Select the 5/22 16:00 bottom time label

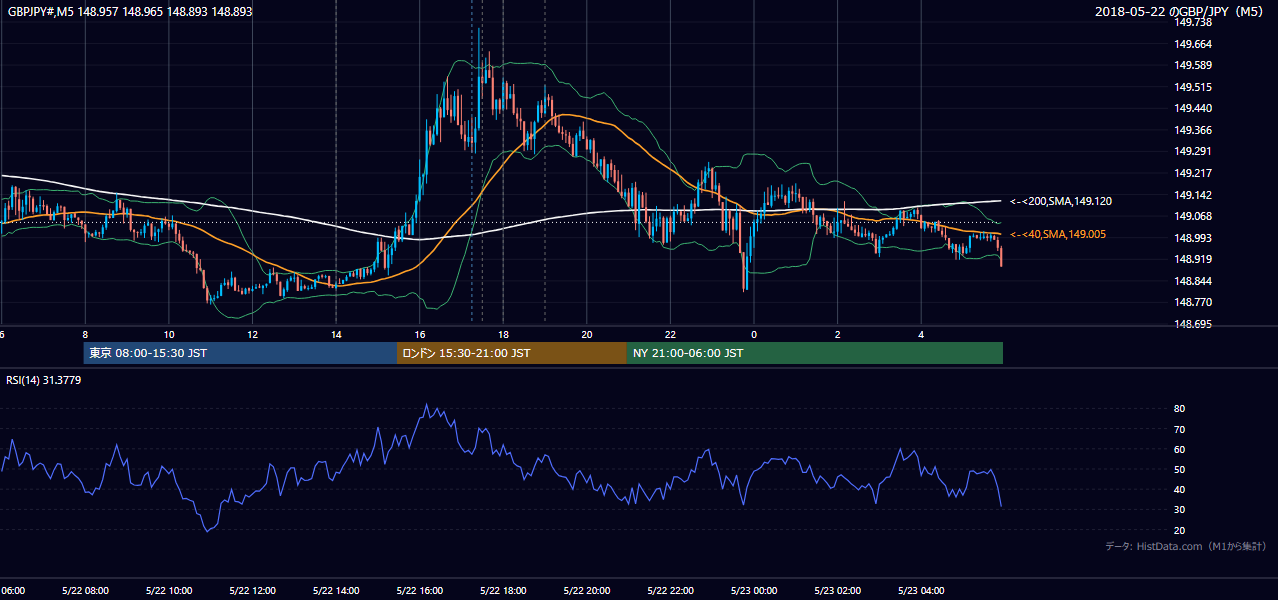(x=420, y=591)
